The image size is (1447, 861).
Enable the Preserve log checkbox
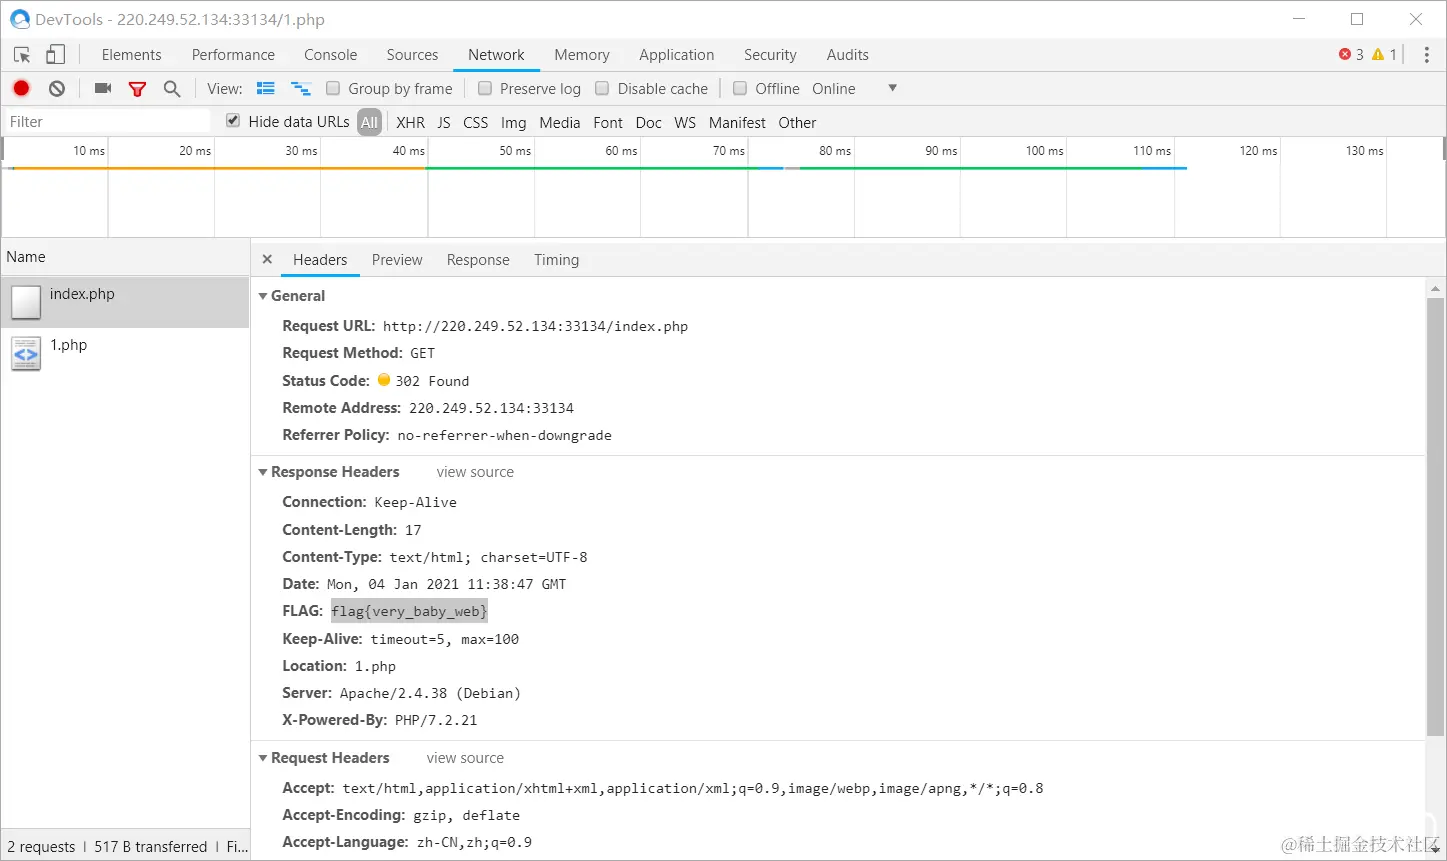click(485, 88)
